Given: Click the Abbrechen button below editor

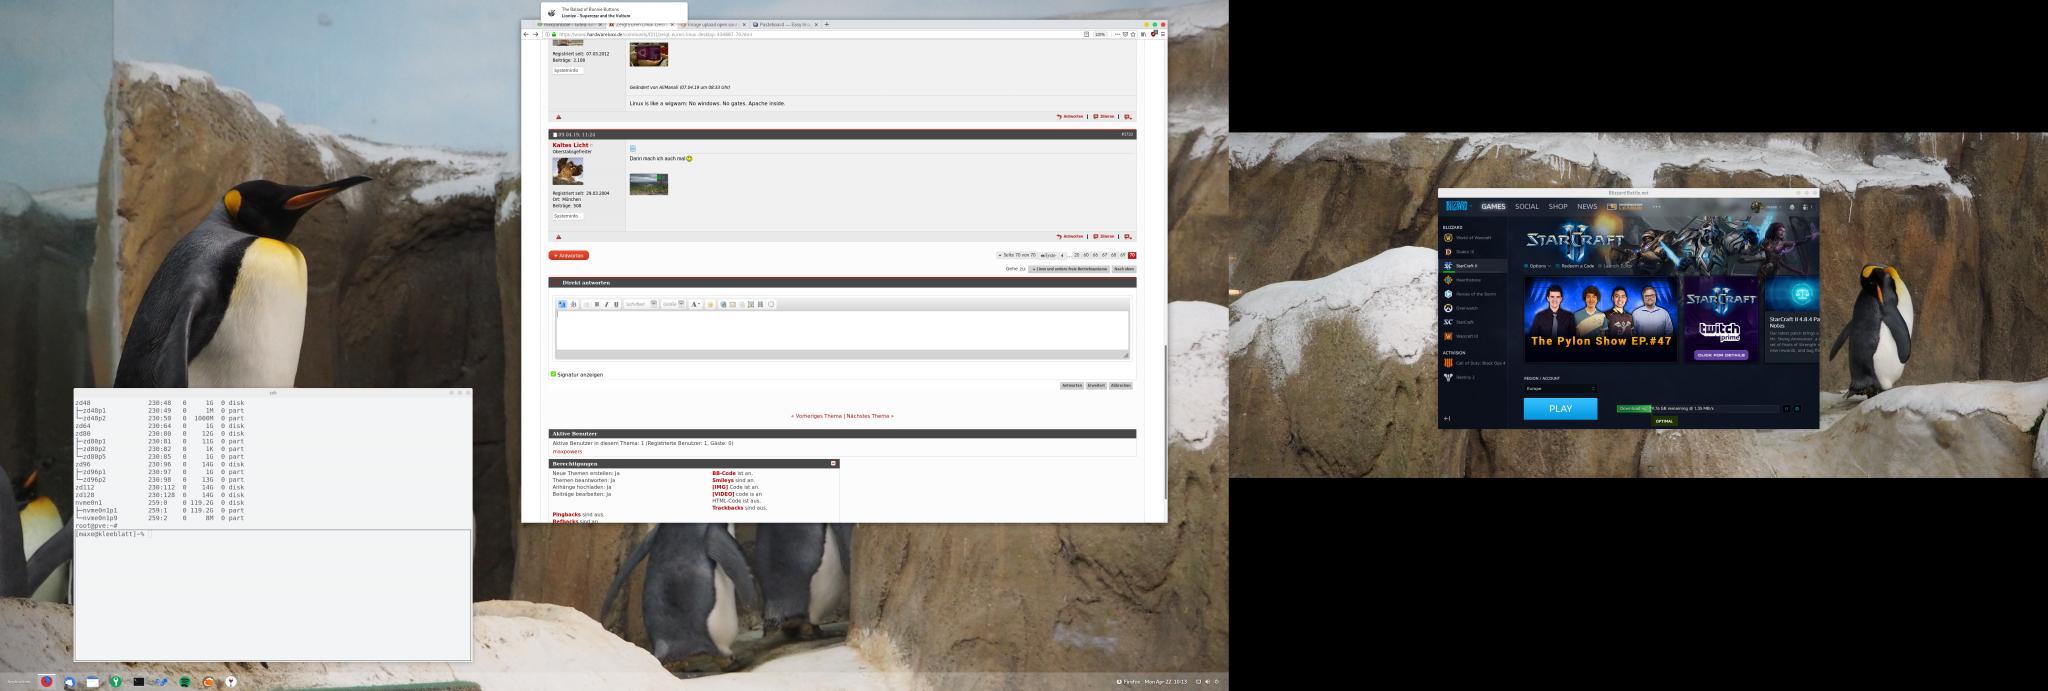Looking at the screenshot, I should pos(1121,385).
